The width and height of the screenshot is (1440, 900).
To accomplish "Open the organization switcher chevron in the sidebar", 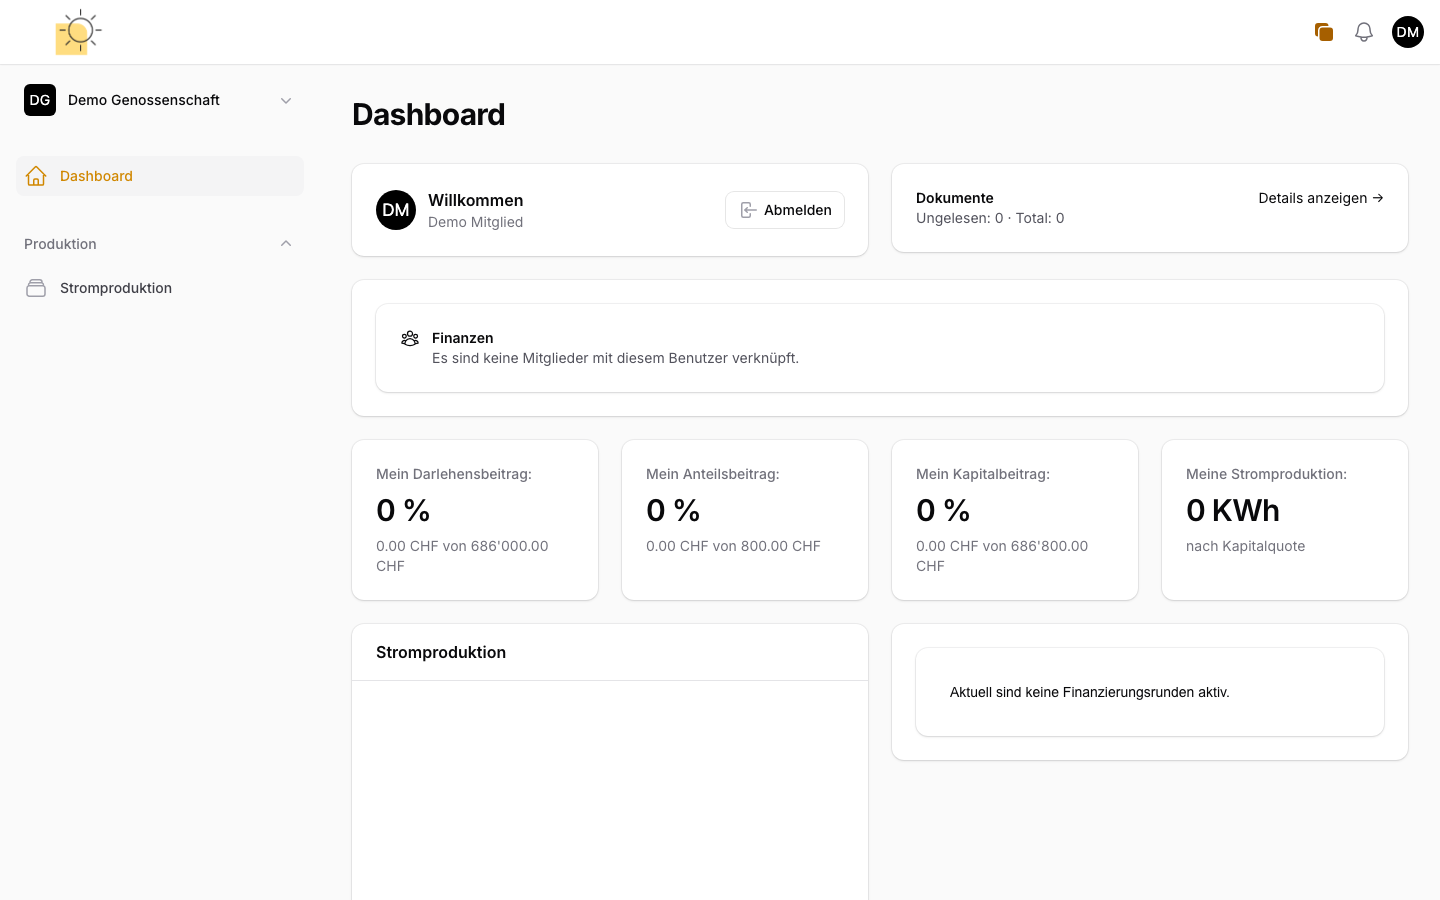I will (286, 100).
